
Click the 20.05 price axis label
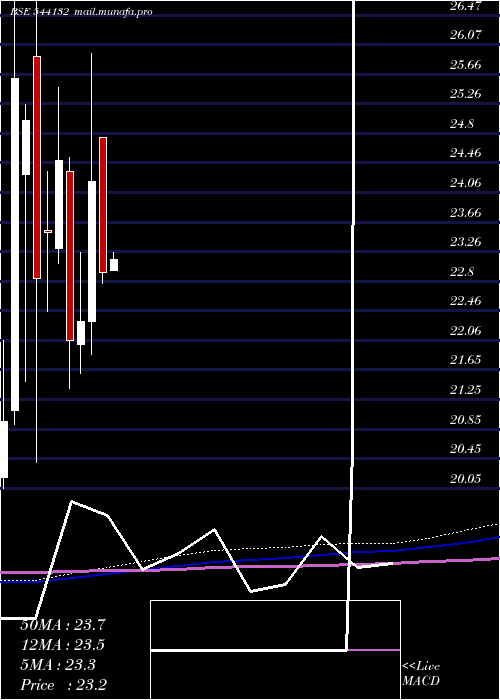point(466,479)
